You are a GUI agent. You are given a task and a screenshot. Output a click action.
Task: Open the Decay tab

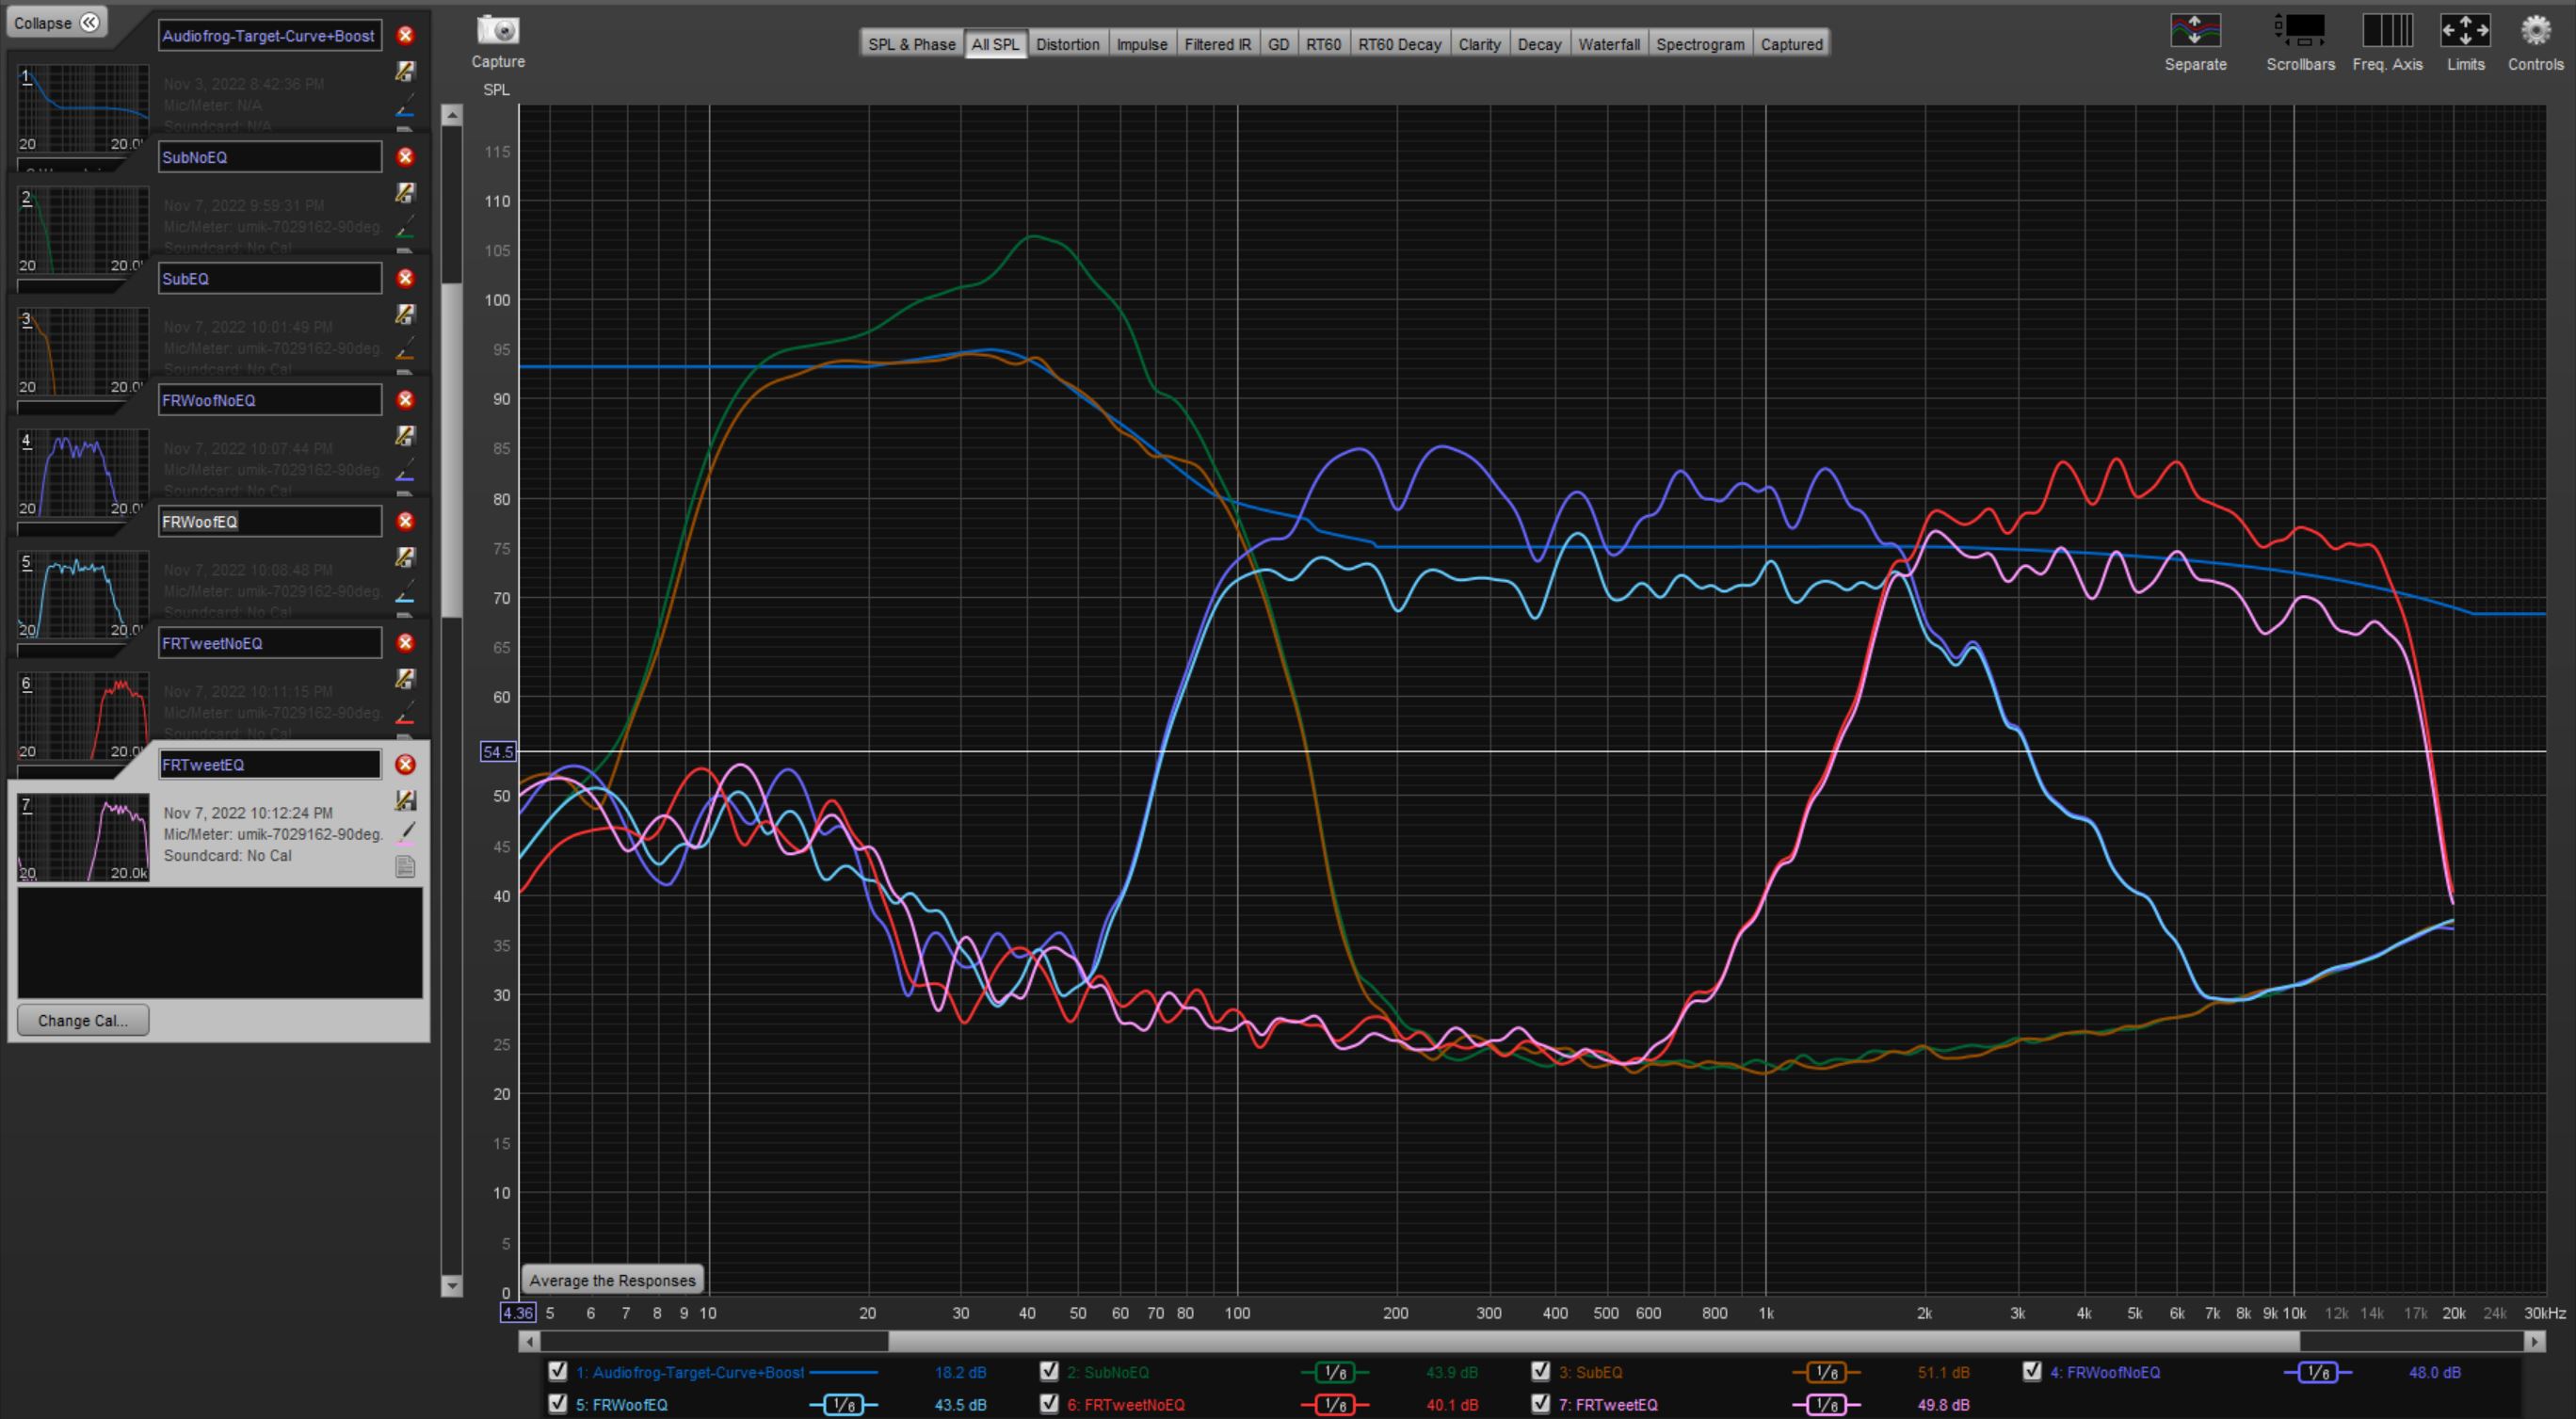[x=1539, y=44]
